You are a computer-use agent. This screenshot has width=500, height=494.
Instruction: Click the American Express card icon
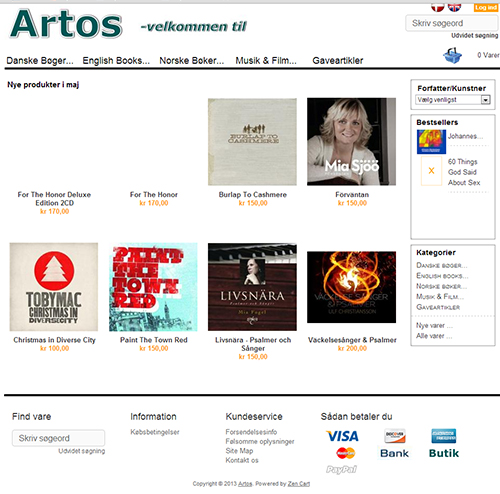444,436
